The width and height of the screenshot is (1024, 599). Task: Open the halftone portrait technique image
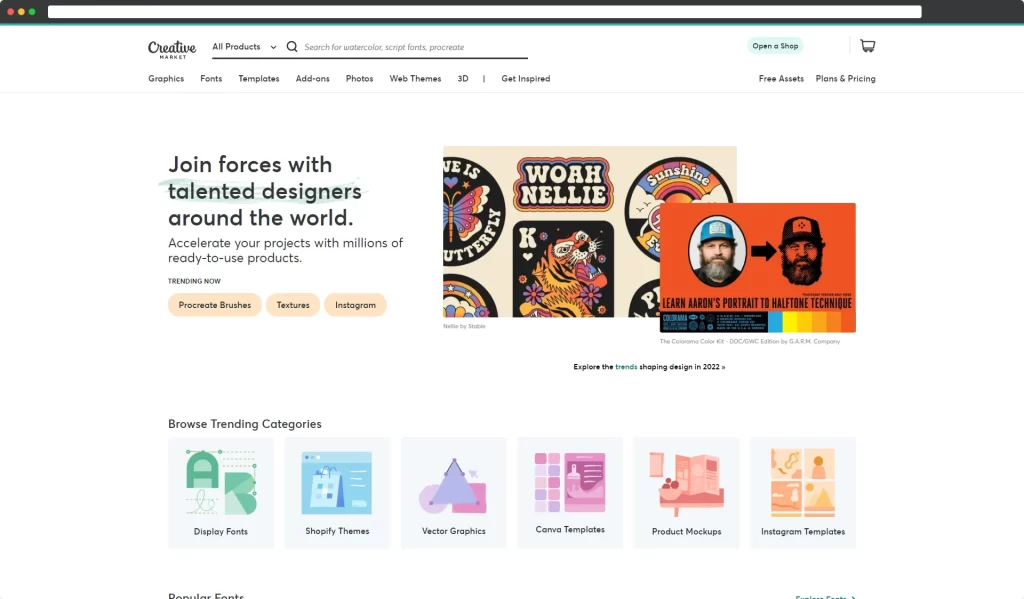tap(758, 268)
